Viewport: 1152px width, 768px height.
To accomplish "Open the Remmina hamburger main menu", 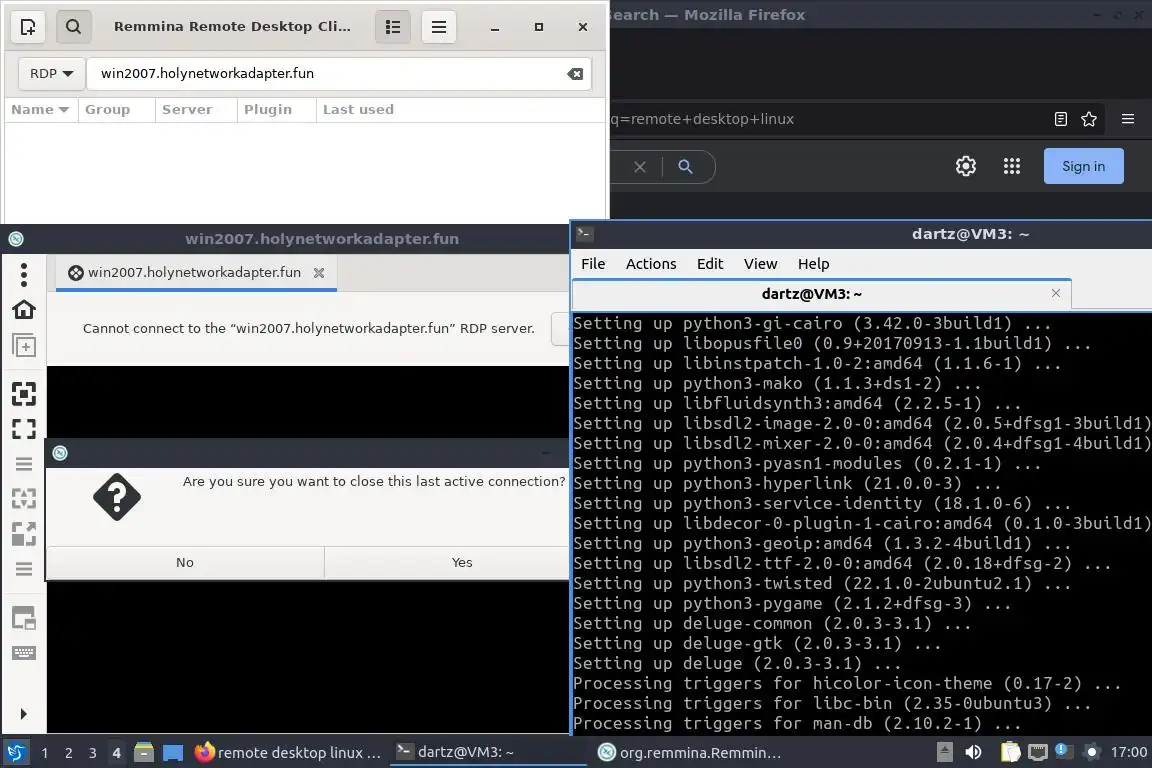I will 439,27.
